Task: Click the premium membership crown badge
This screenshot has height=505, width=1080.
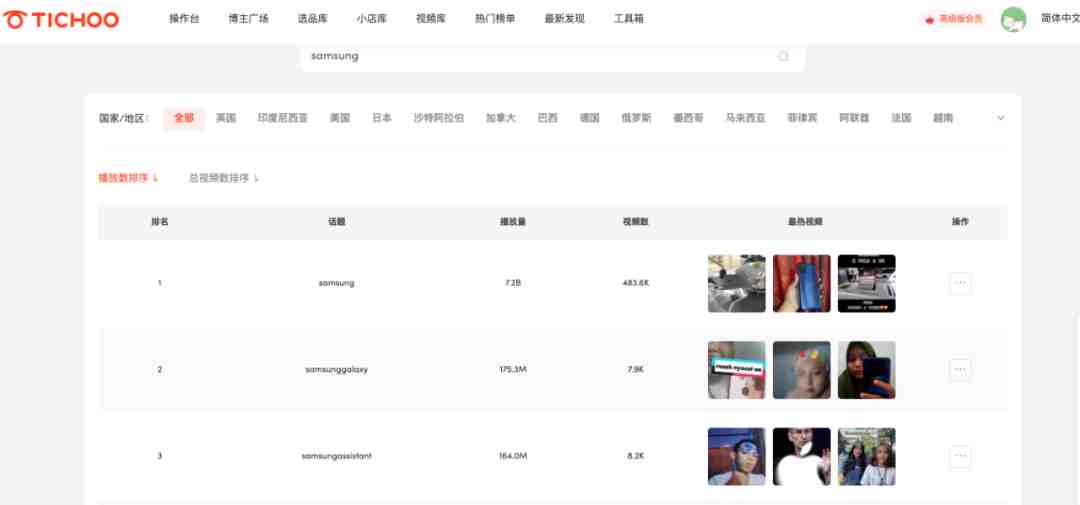Action: [954, 19]
